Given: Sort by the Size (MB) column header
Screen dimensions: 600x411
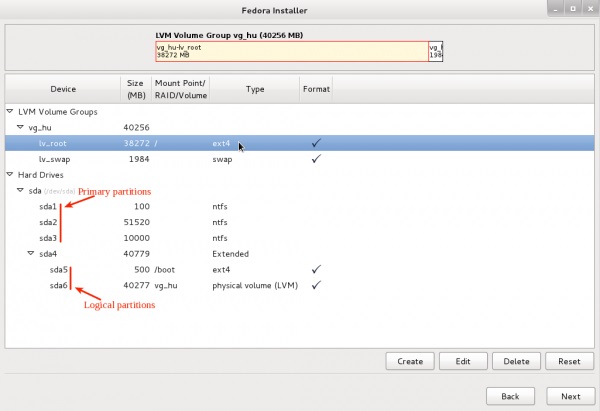Looking at the screenshot, I should pyautogui.click(x=136, y=89).
